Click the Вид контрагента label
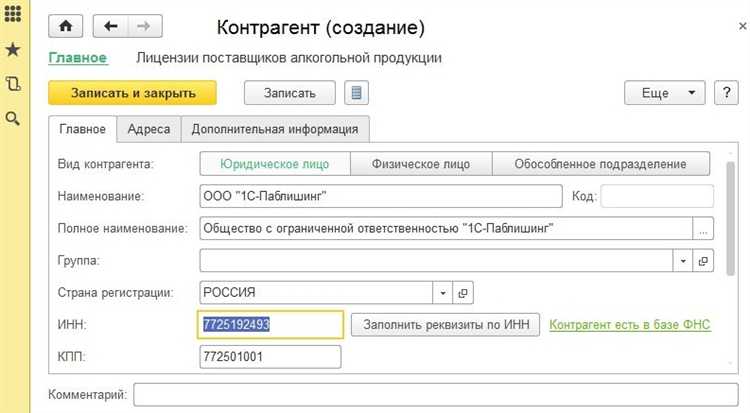750x413 pixels. 105,164
